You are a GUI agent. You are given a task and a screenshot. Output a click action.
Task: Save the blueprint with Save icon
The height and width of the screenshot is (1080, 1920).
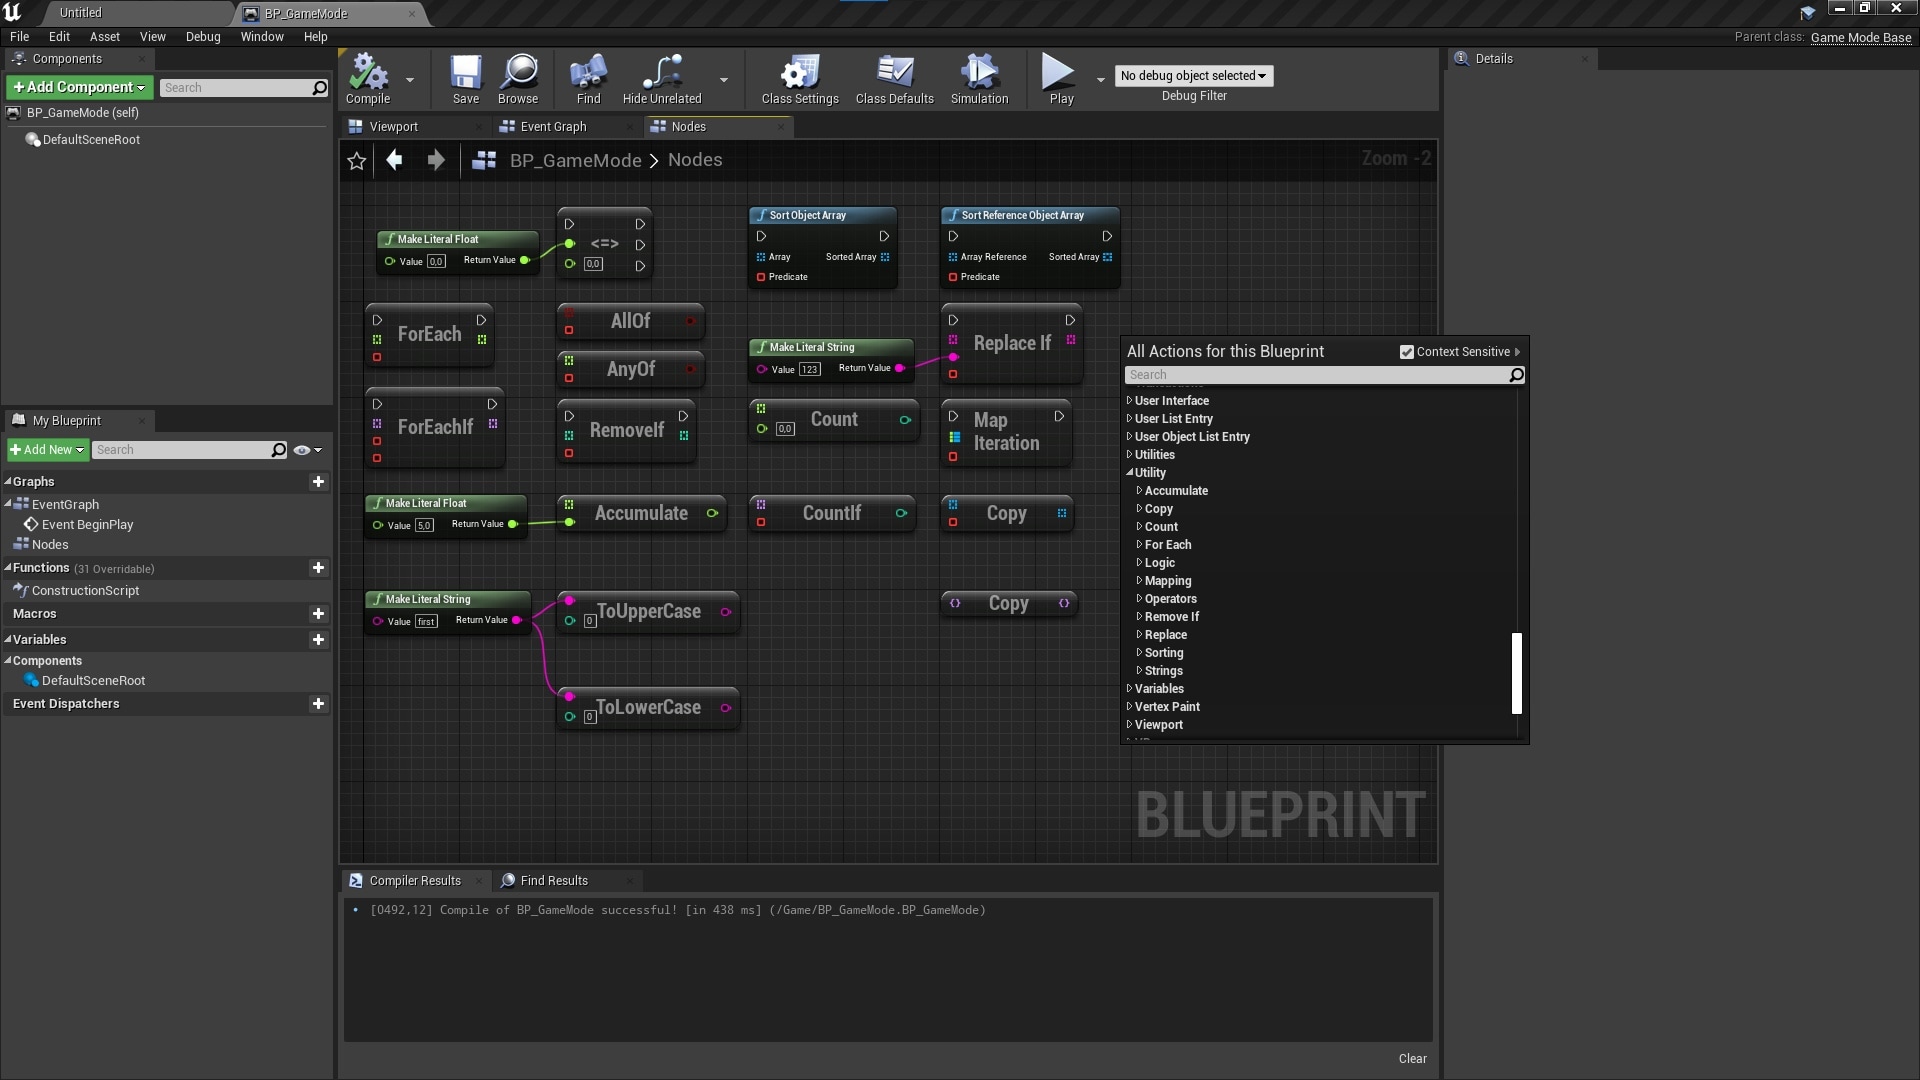[466, 79]
